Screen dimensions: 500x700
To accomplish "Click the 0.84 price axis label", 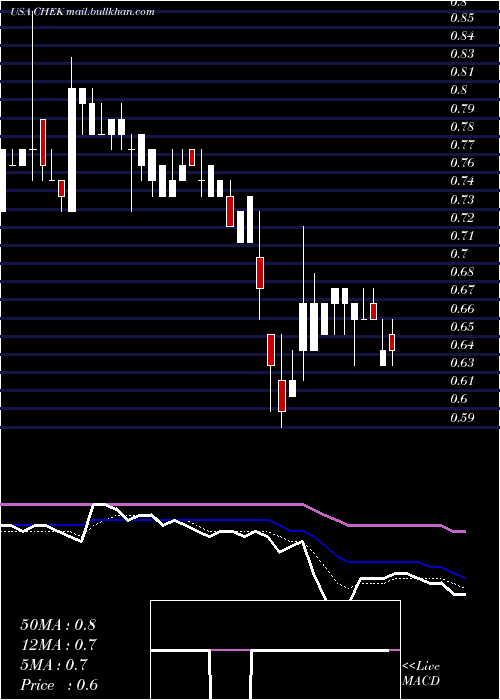I will [461, 36].
